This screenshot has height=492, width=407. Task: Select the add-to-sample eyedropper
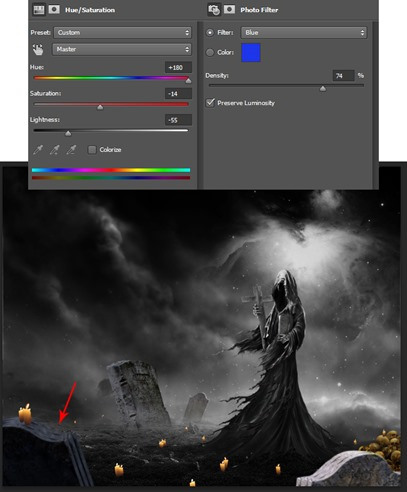pos(54,150)
